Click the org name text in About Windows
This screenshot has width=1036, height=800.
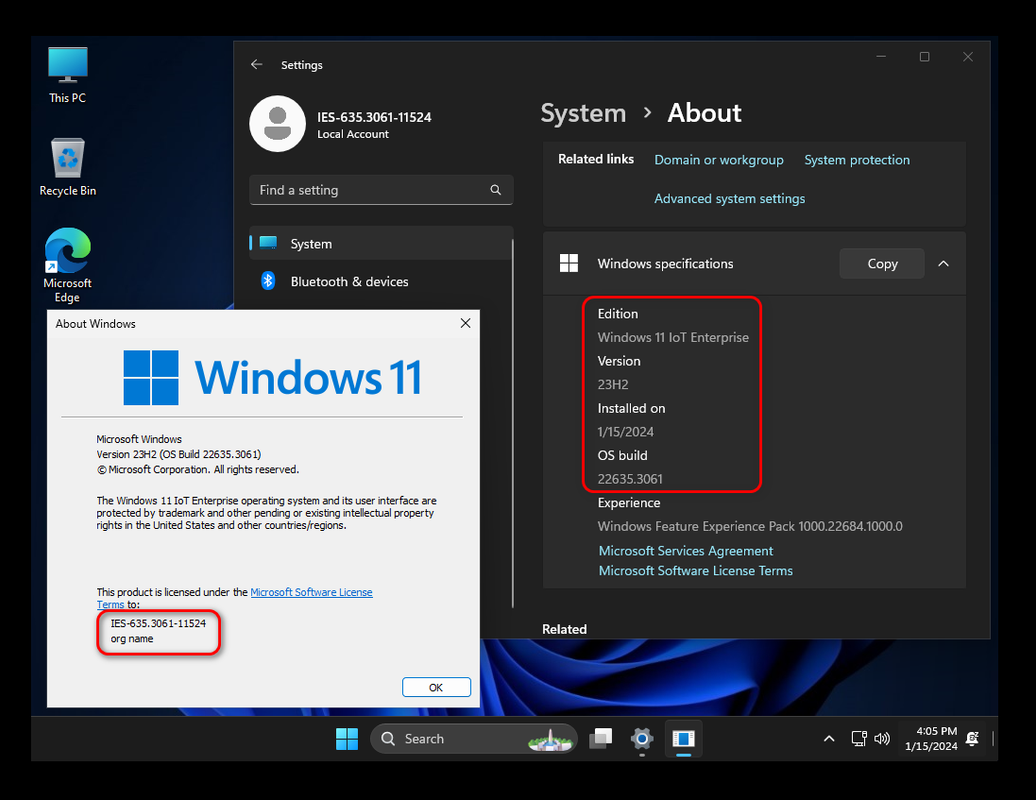(132, 639)
